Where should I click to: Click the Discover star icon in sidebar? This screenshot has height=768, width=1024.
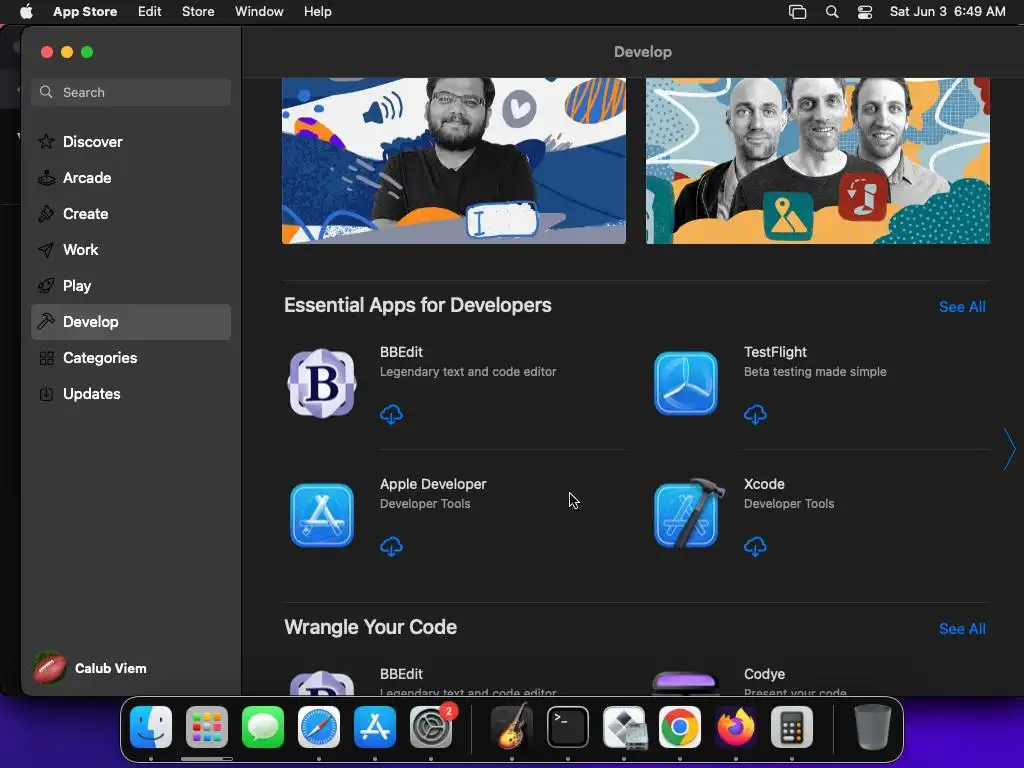click(46, 142)
